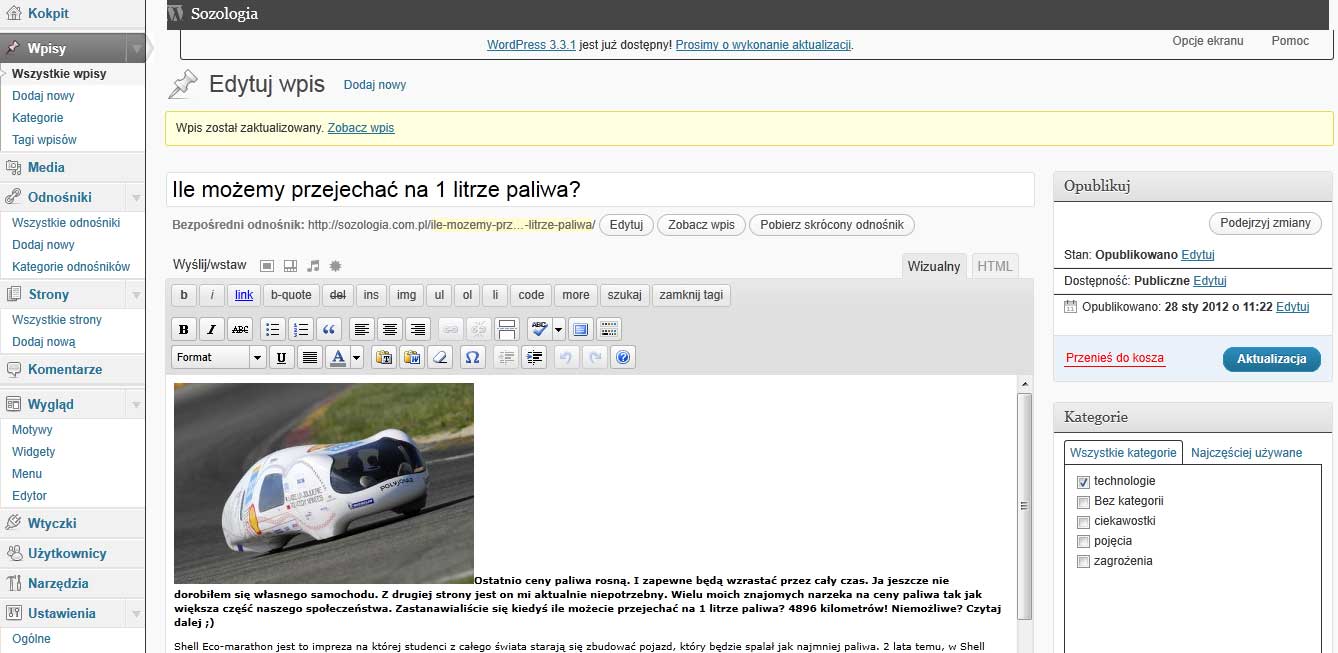Enable the zagrożenia category checkbox
Viewport: 1338px width, 653px height.
click(1083, 562)
